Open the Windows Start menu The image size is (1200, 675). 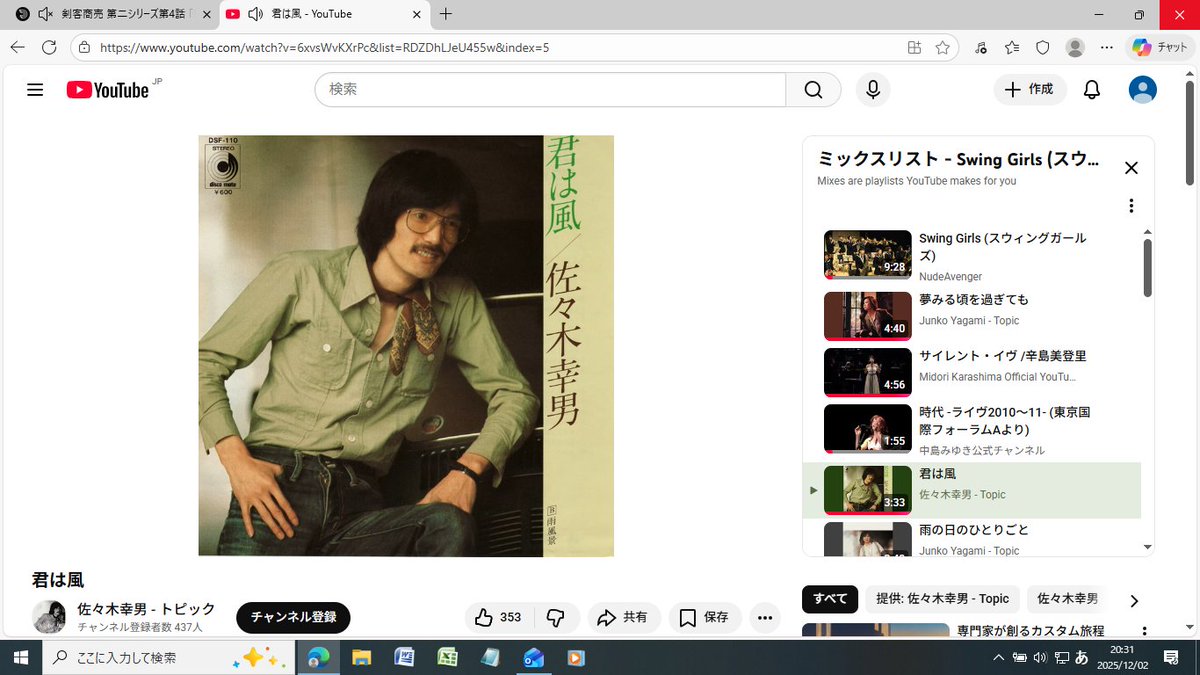20,657
